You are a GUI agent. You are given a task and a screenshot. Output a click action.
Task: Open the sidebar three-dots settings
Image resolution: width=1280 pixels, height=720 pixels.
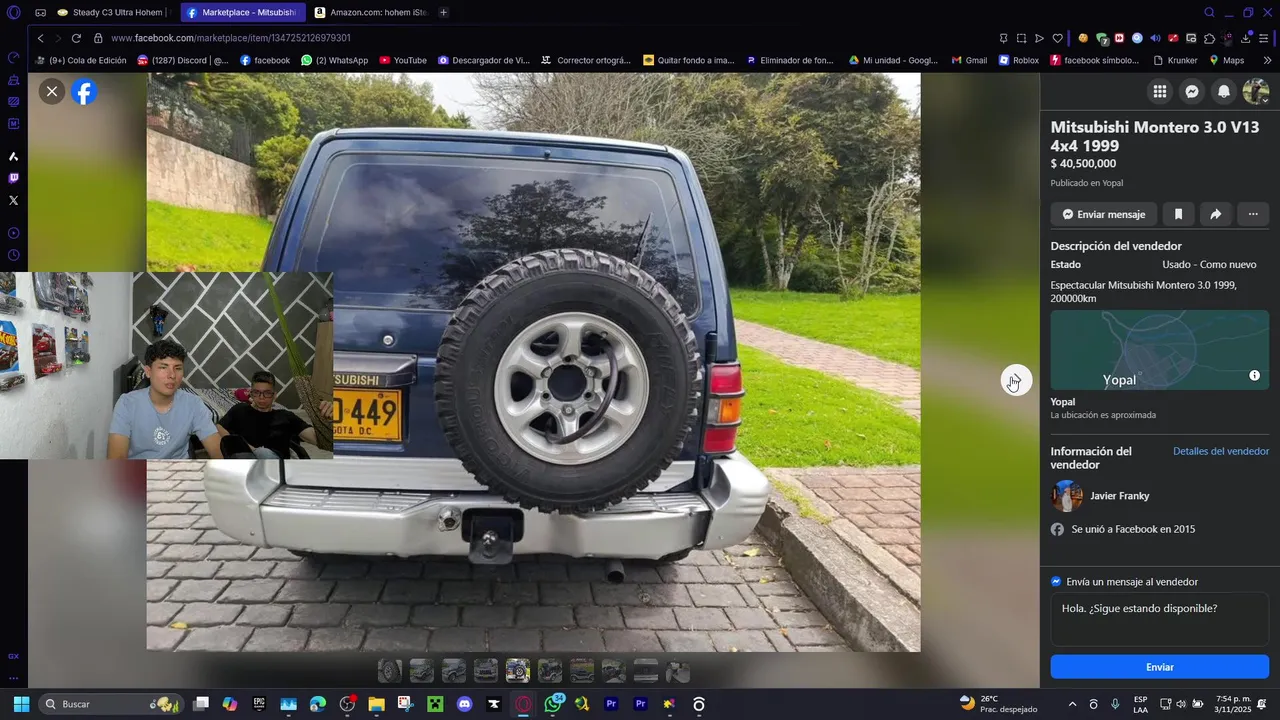(13, 678)
